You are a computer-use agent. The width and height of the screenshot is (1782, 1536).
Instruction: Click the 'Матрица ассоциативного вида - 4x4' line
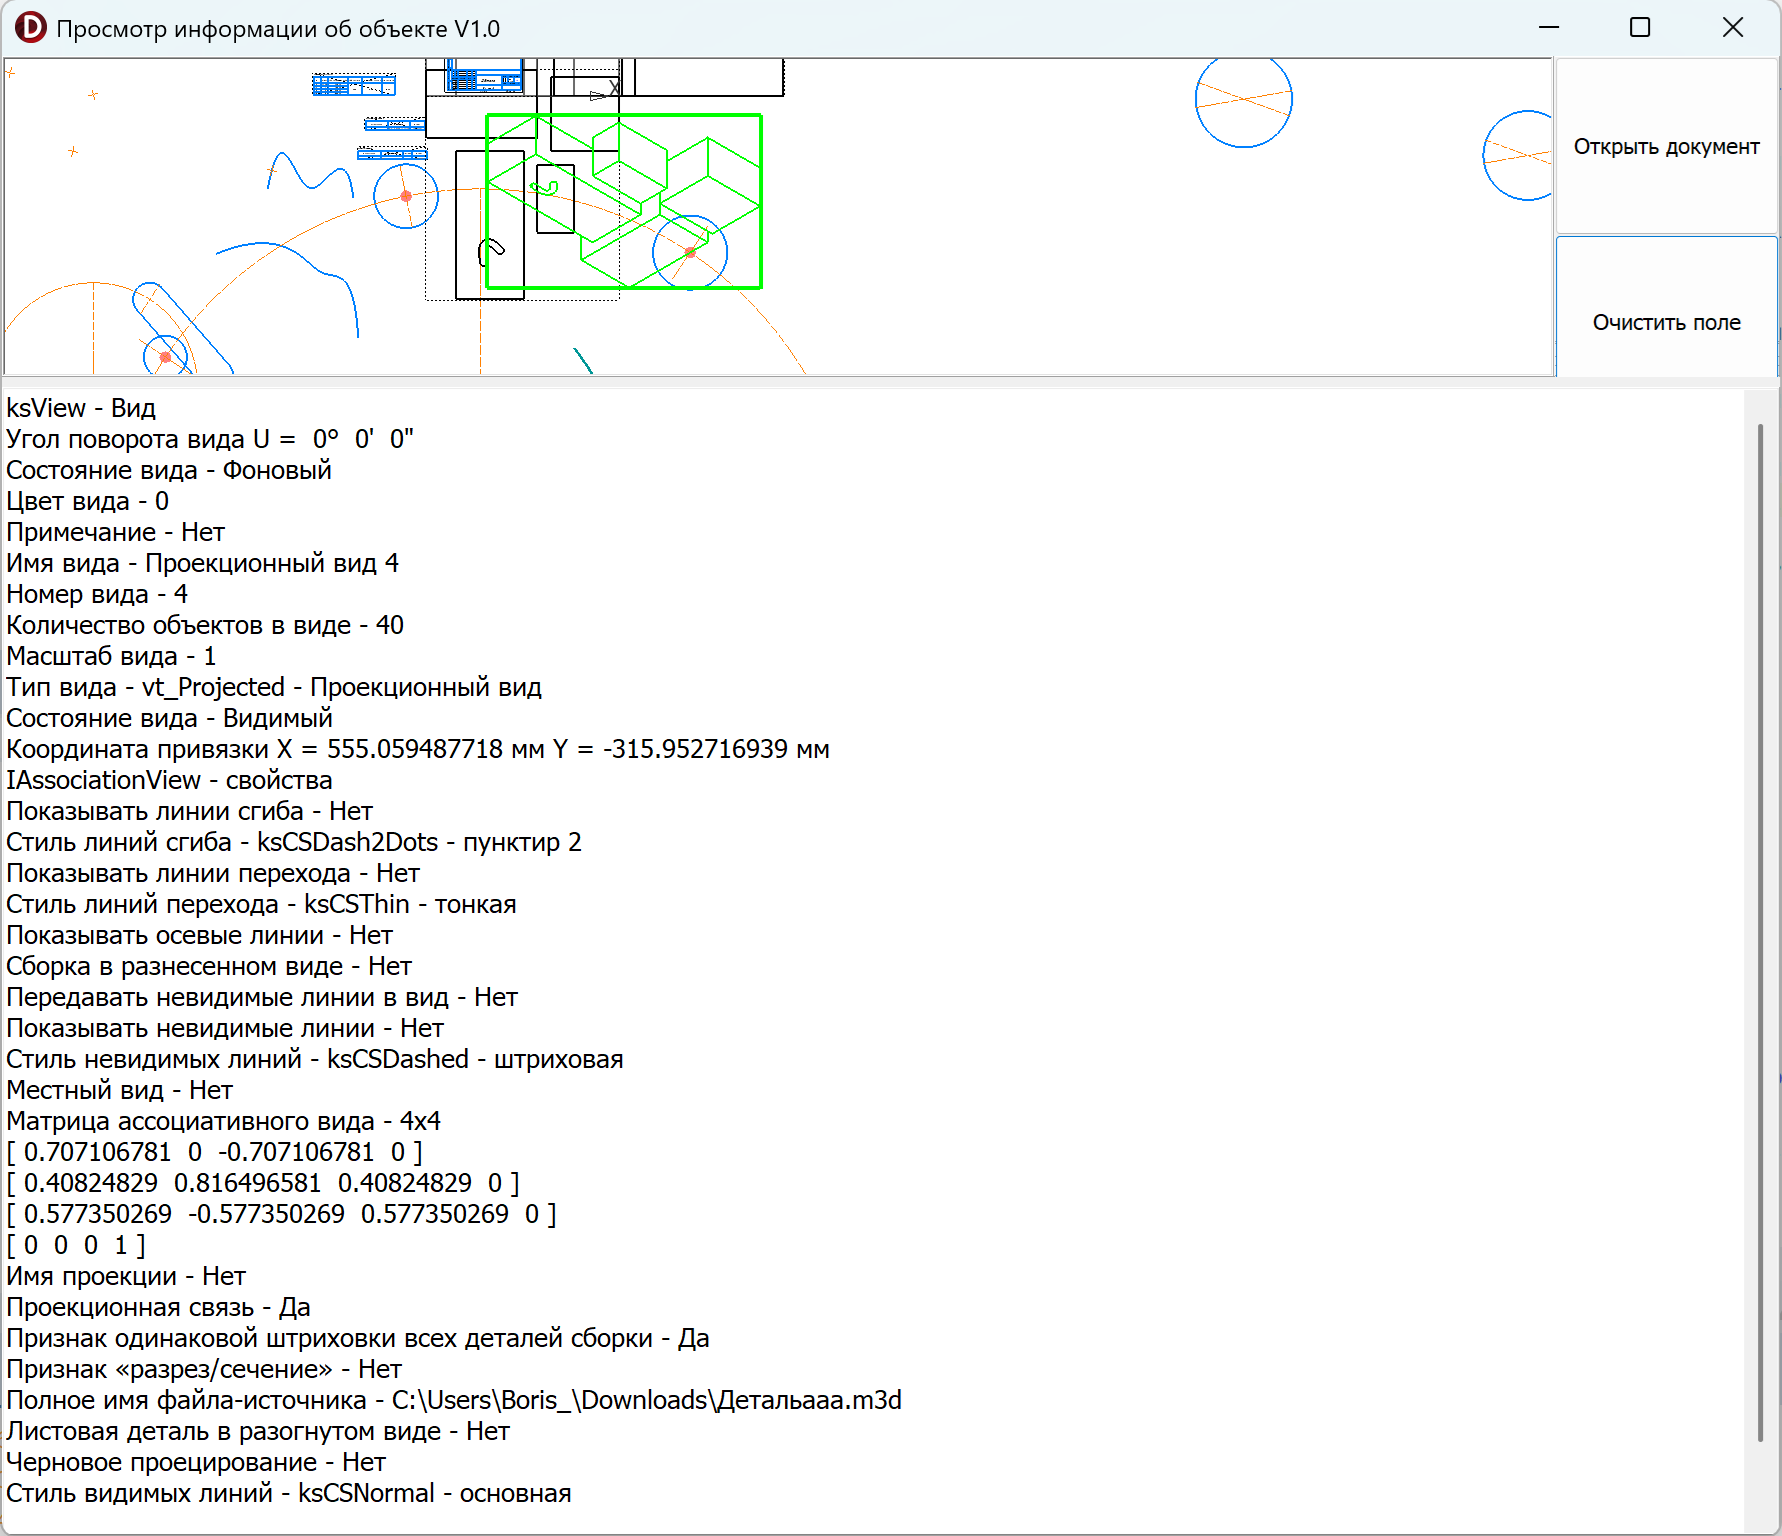point(223,1121)
